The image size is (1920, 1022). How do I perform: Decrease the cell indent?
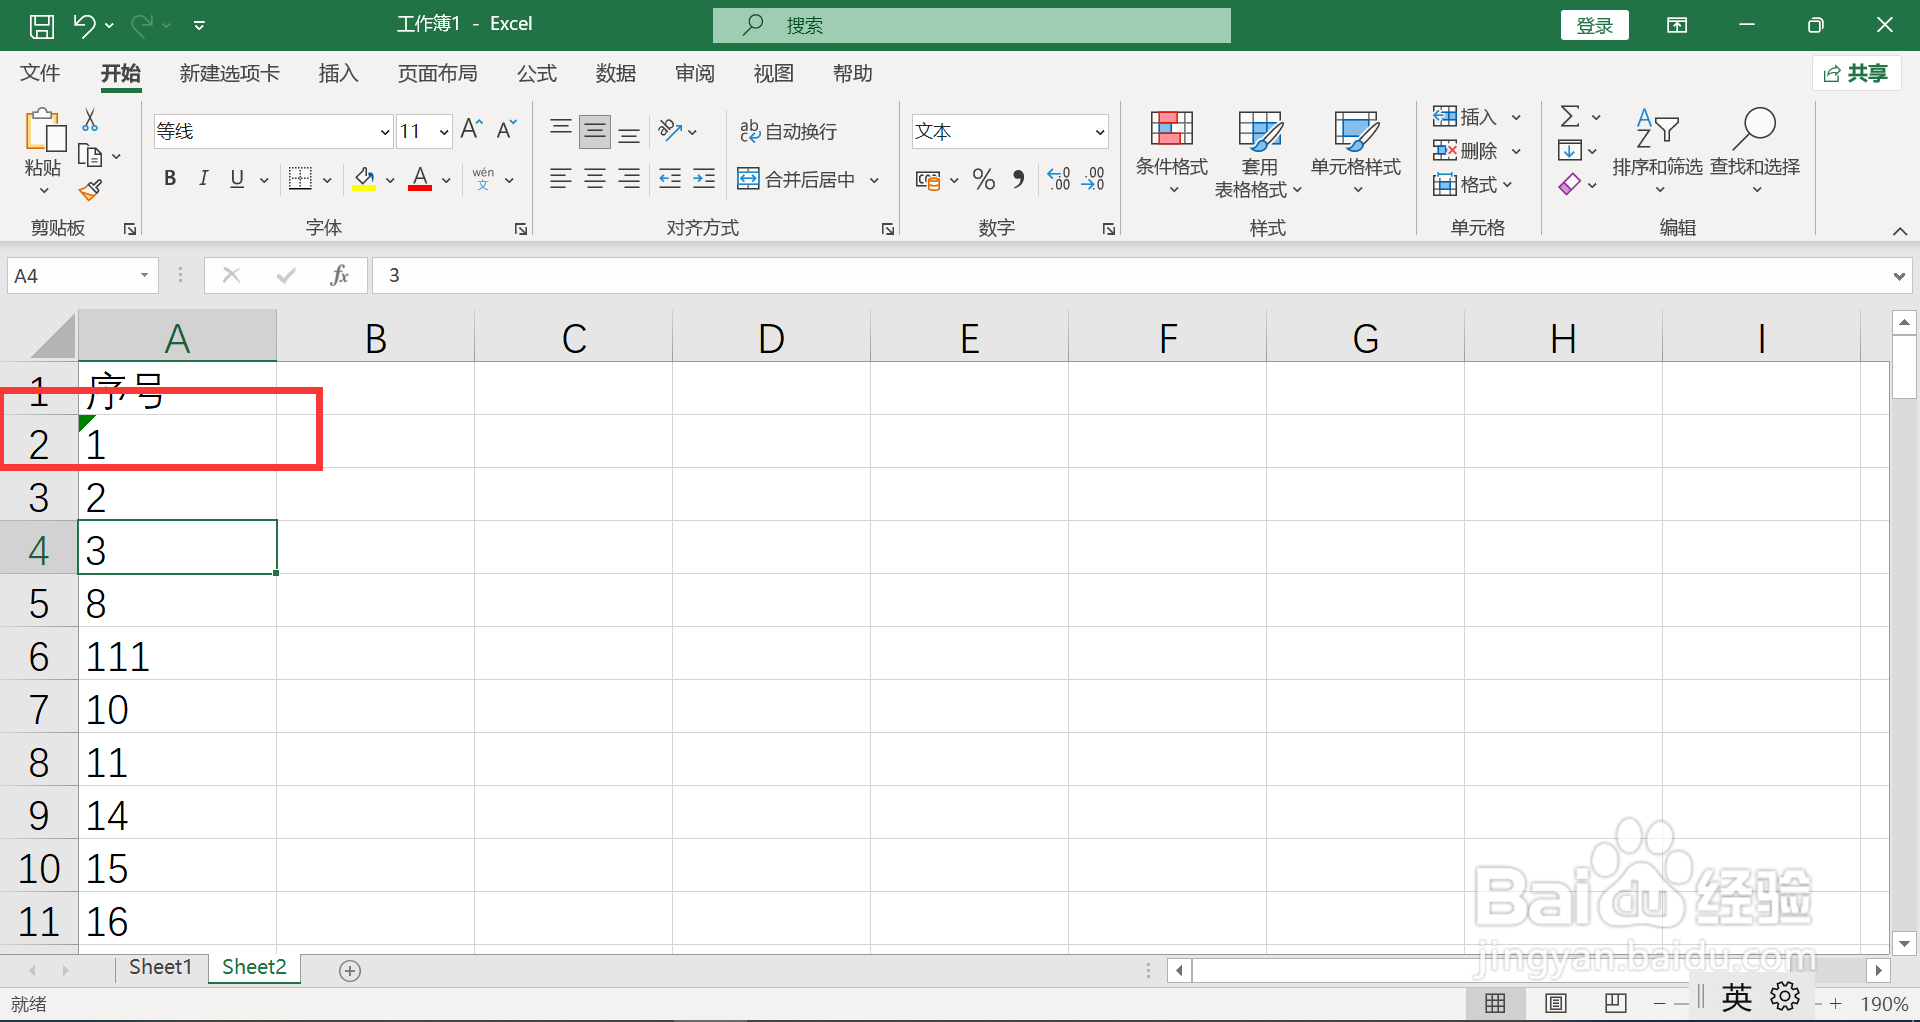click(x=670, y=179)
